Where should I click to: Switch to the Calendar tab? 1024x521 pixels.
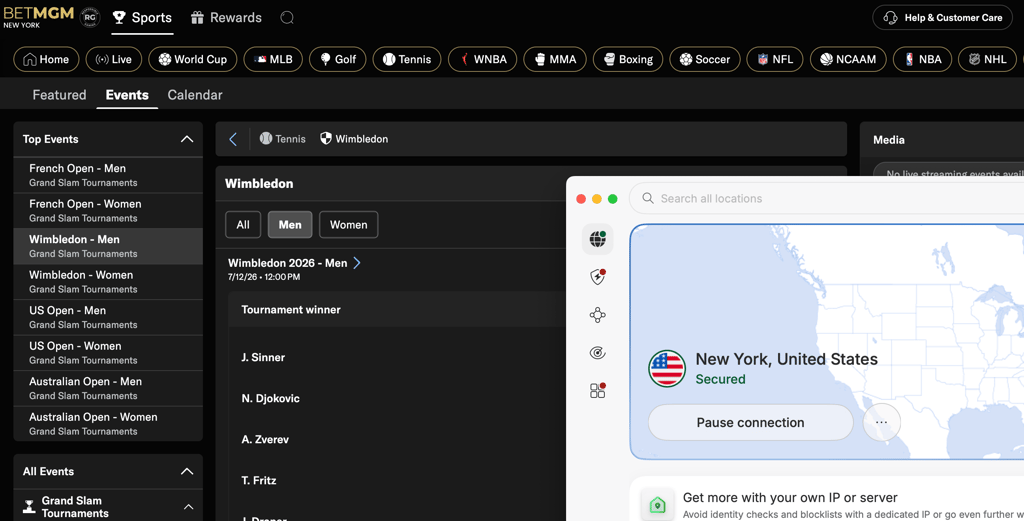195,95
